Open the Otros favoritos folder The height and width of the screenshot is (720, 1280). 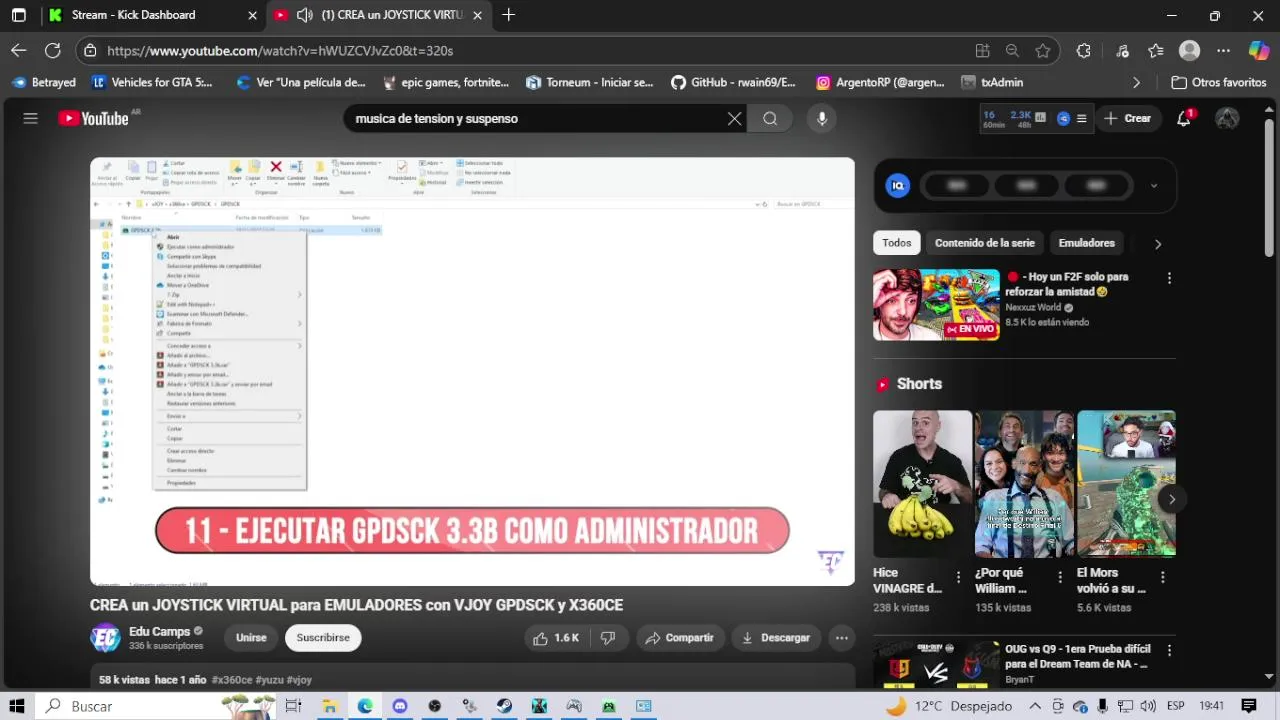[x=1219, y=82]
